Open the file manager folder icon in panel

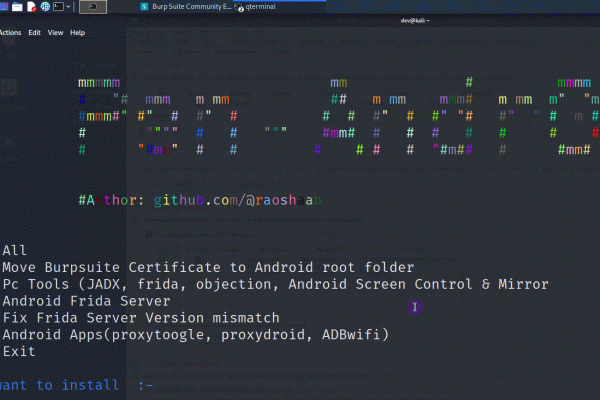[x=17, y=7]
